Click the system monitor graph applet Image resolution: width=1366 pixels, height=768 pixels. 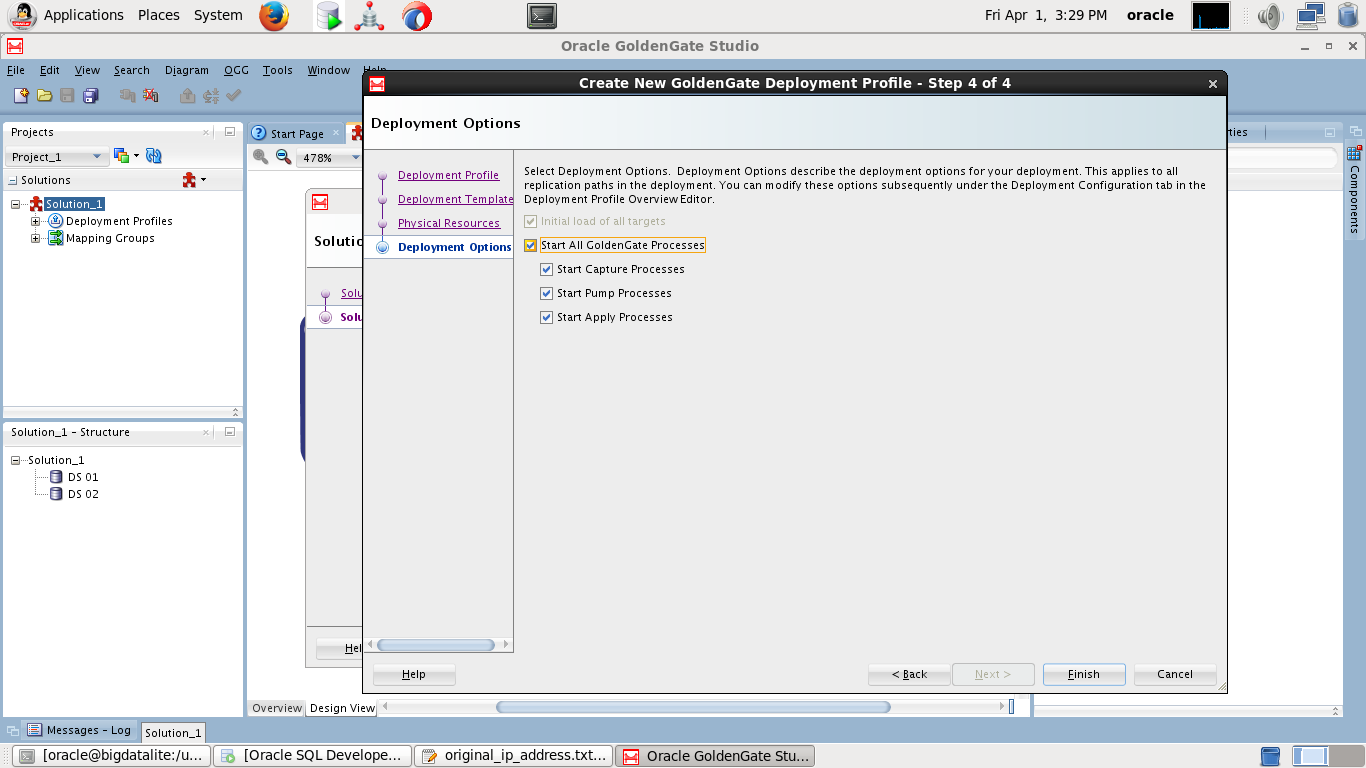tap(1211, 15)
